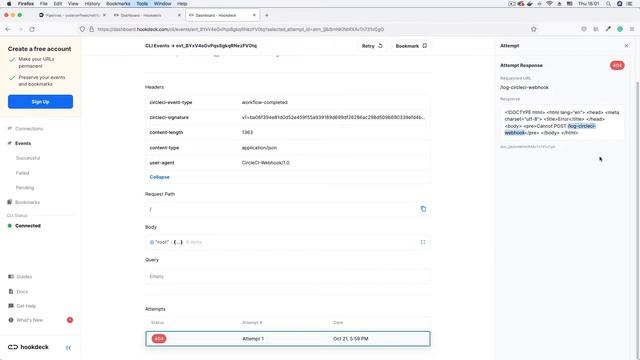Click the 404 badge in attempts table
The image size is (640, 360).
click(x=159, y=339)
